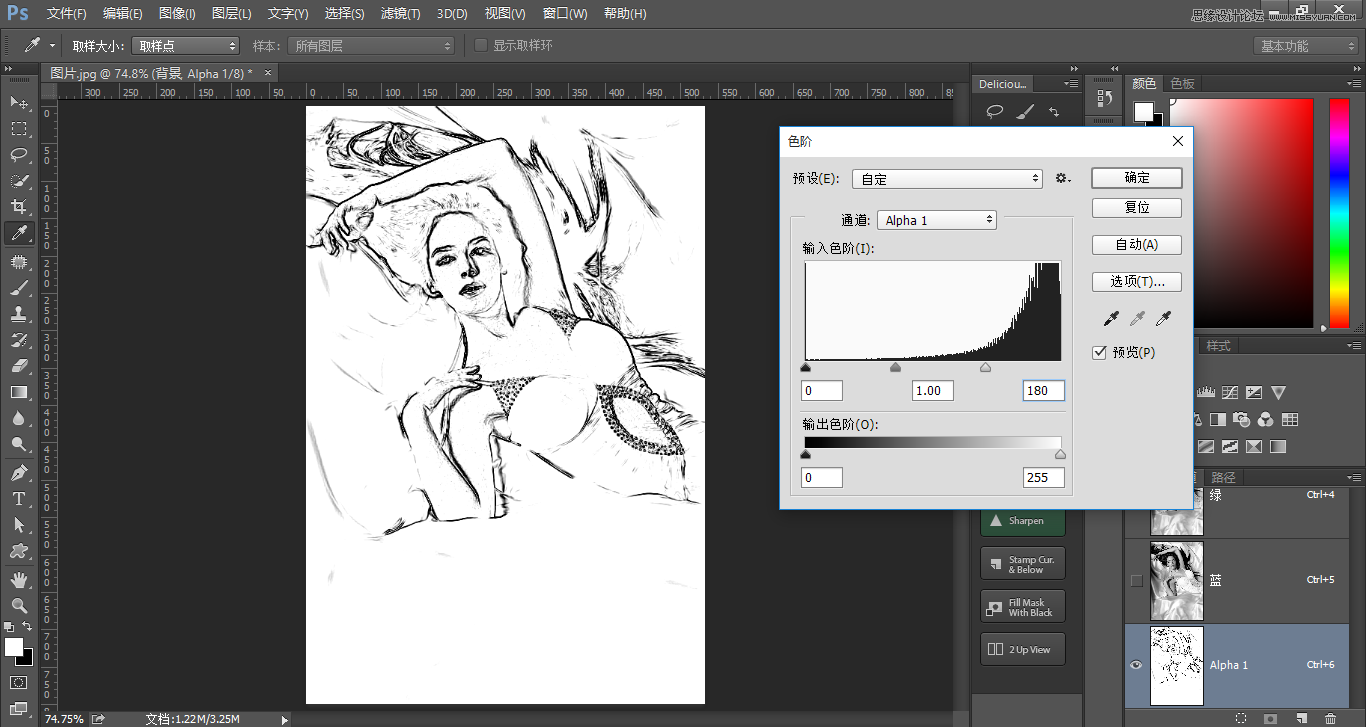Viewport: 1366px width, 727px height.
Task: Open the 图像(I) menu
Action: pos(177,14)
